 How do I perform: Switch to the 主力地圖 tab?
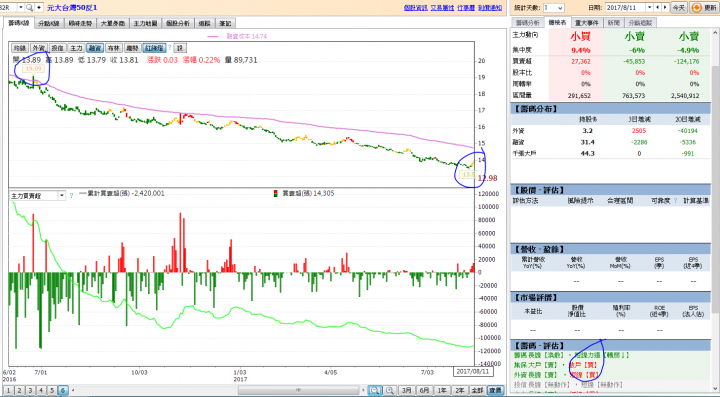click(145, 23)
